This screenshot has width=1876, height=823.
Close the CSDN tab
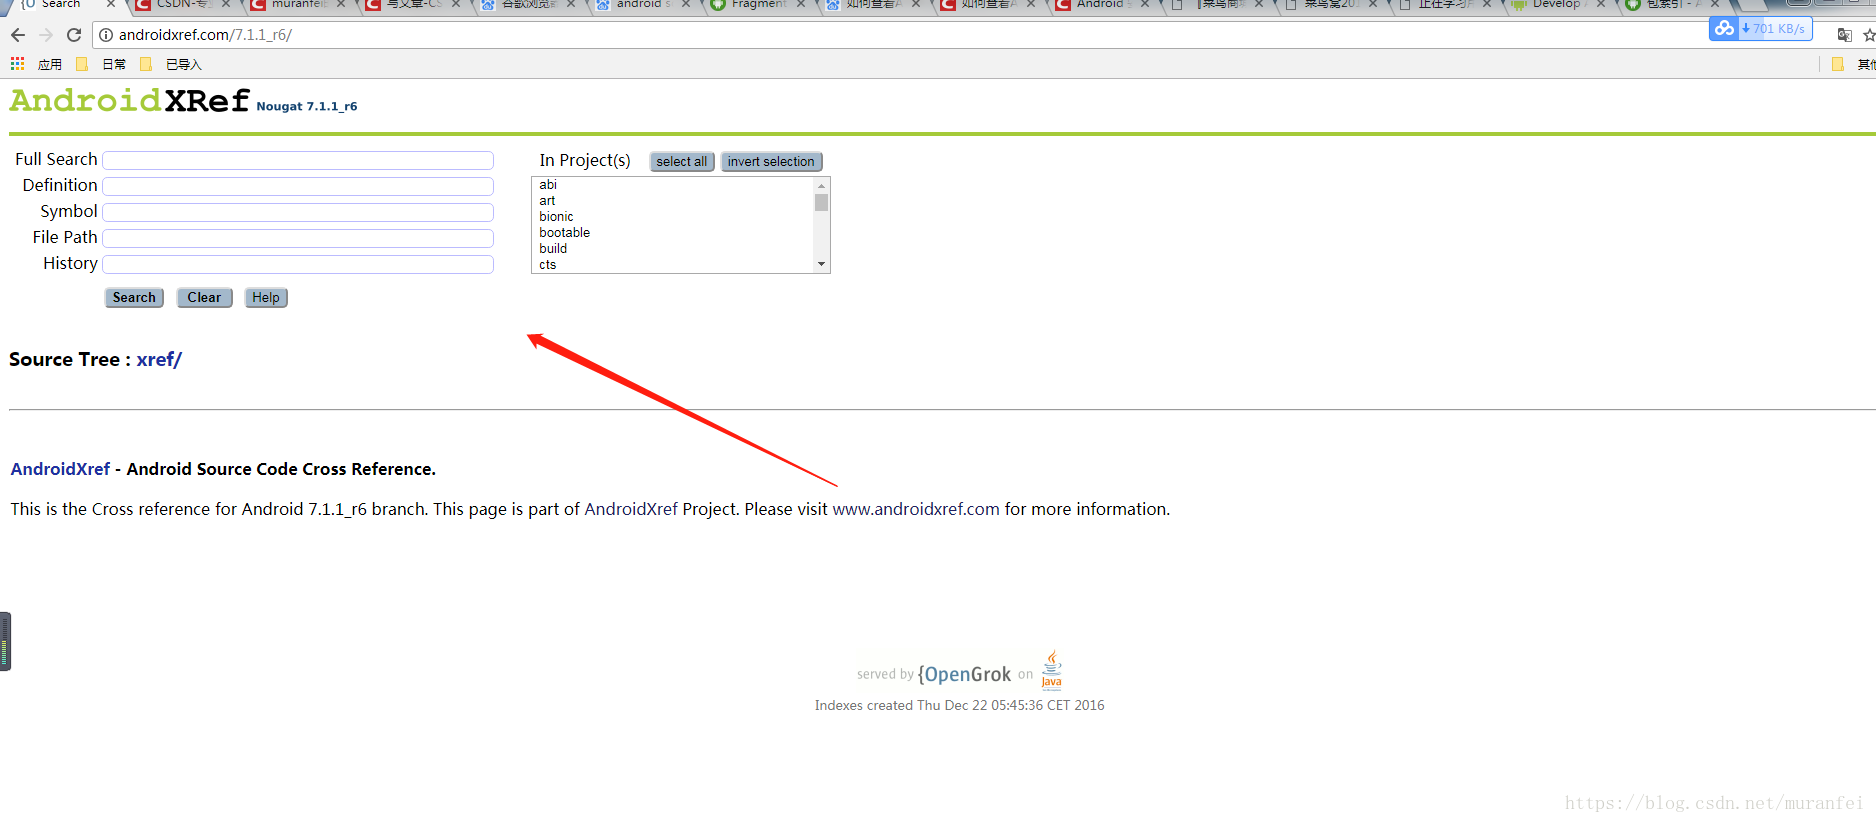point(226,4)
